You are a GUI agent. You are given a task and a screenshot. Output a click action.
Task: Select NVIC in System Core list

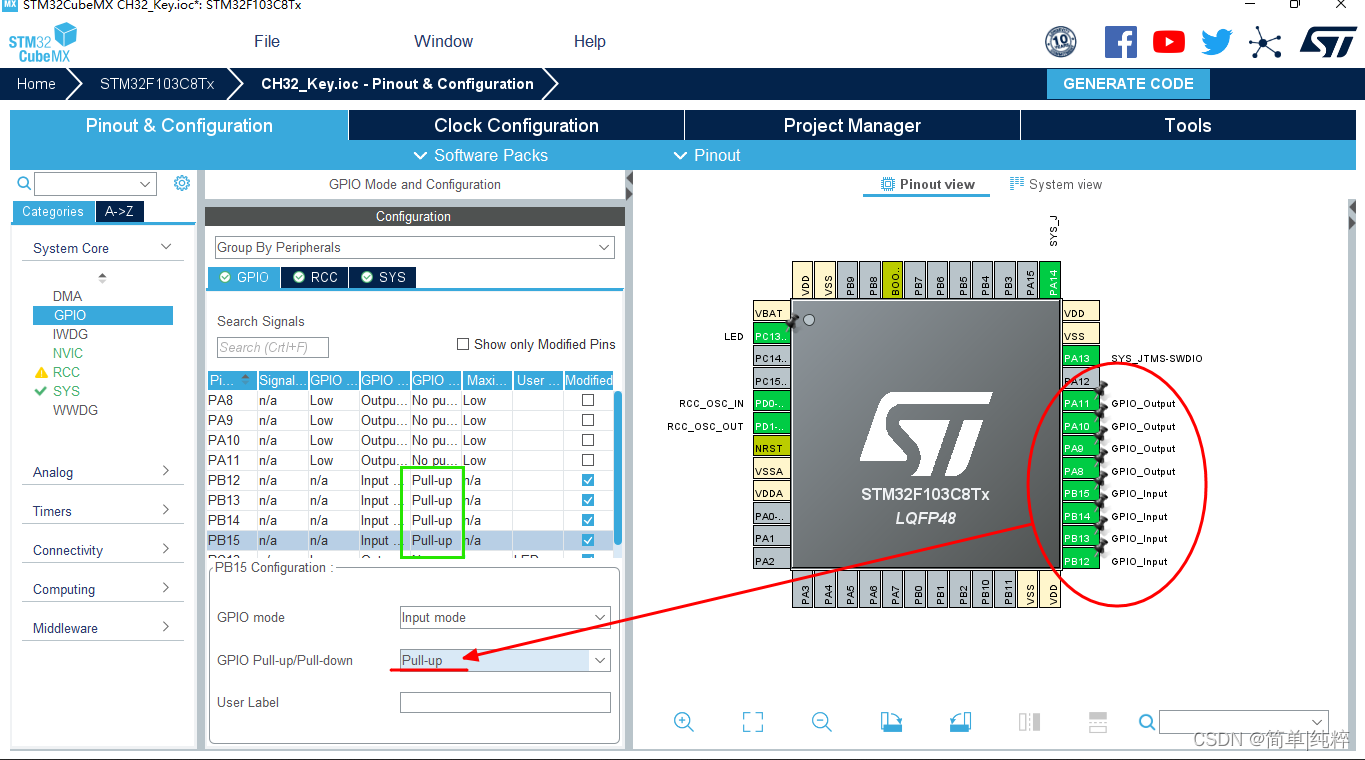(68, 353)
